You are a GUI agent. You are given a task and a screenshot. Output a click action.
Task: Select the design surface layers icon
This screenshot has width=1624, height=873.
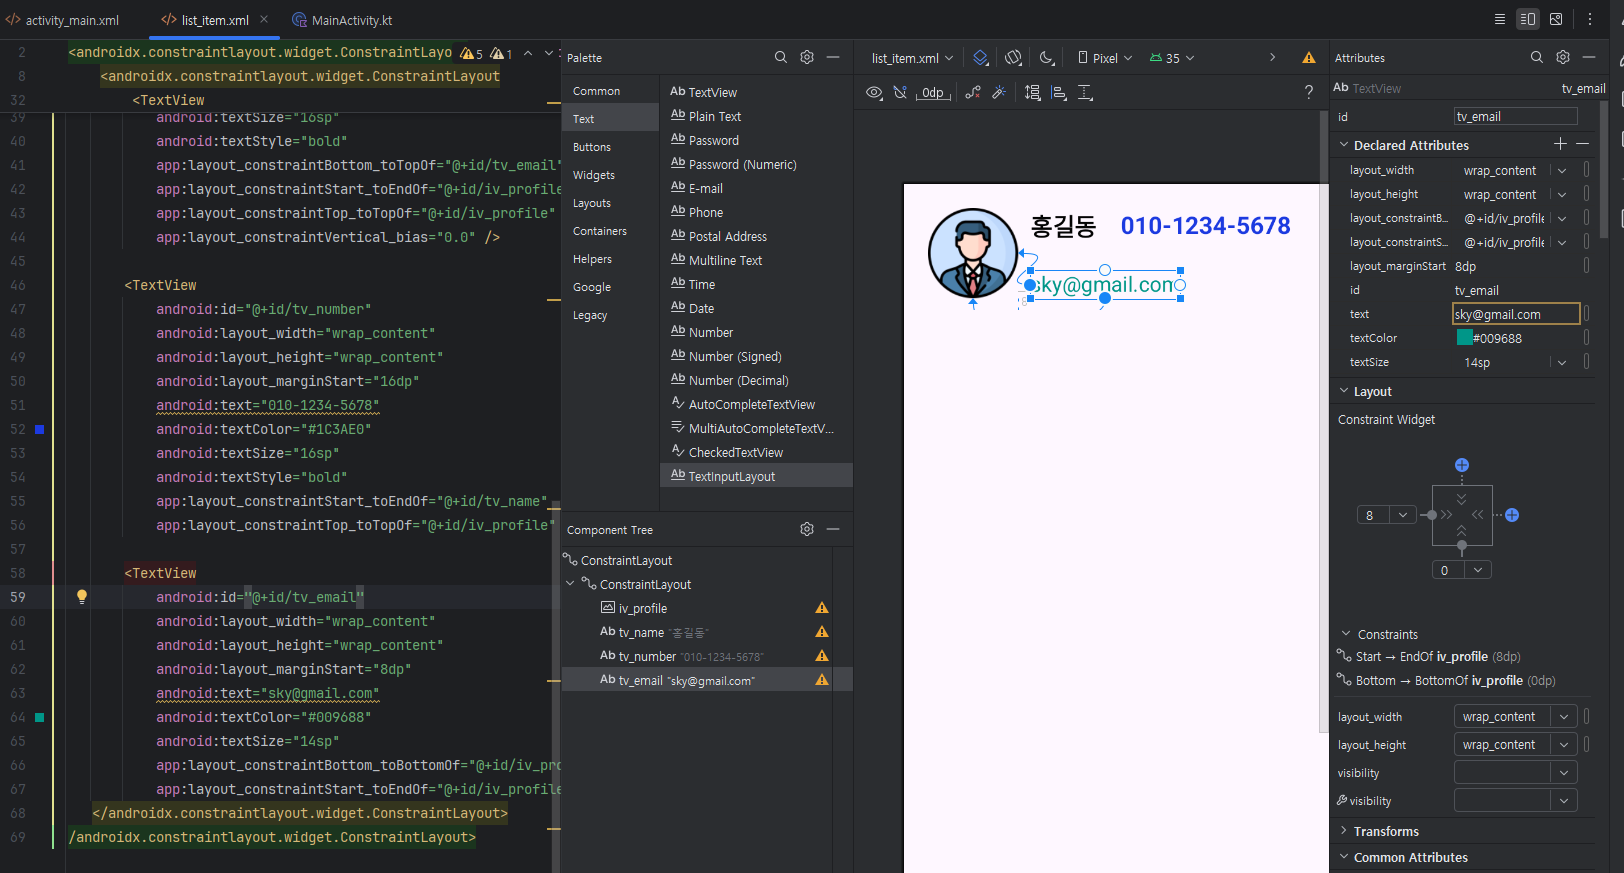pos(980,58)
